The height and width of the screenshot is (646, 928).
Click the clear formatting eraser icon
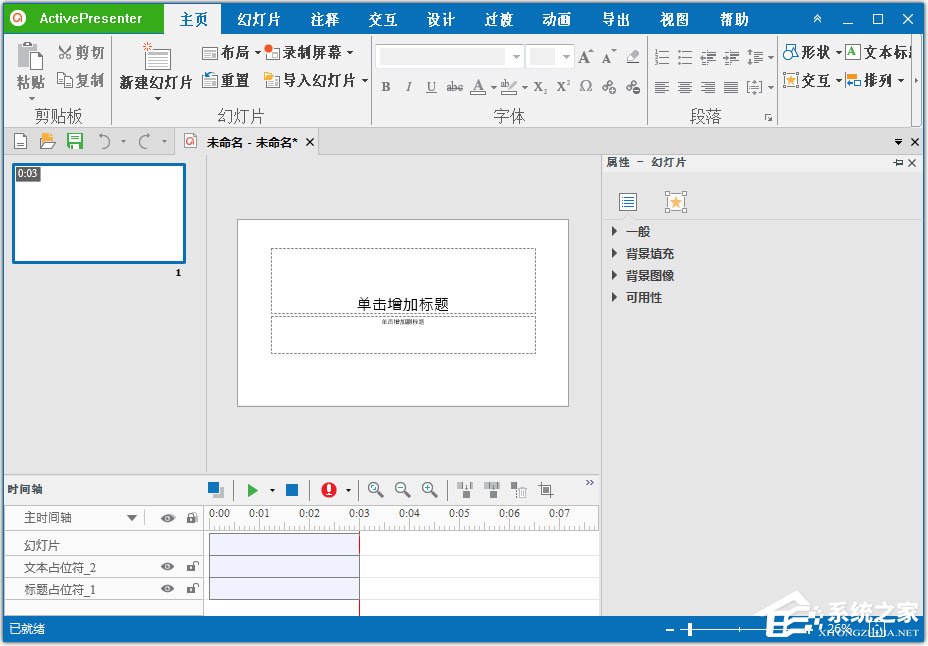click(x=633, y=57)
